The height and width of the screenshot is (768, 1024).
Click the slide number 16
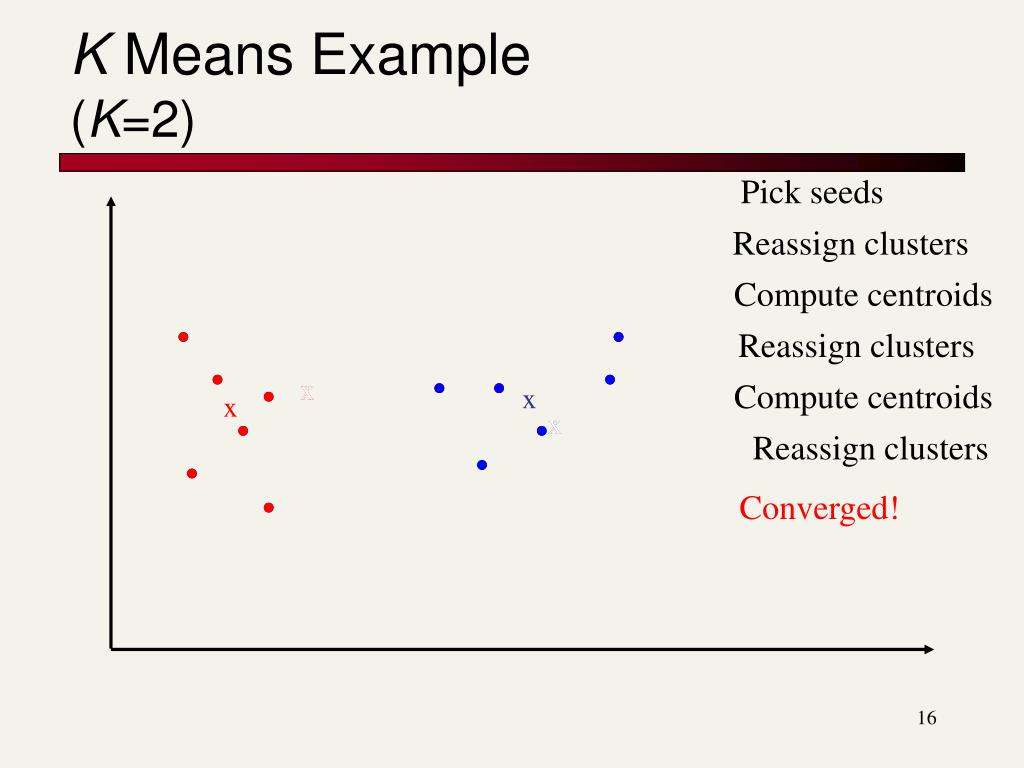pyautogui.click(x=927, y=718)
